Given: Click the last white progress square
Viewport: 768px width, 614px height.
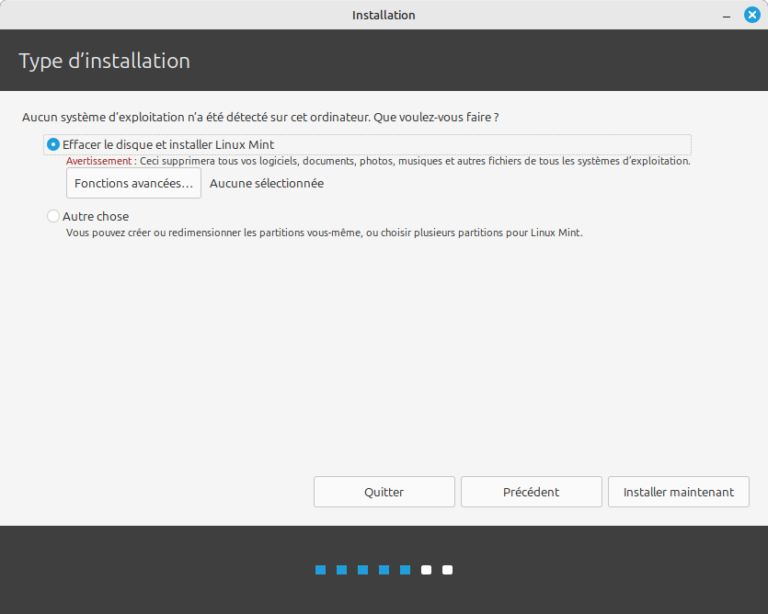Looking at the screenshot, I should [x=447, y=570].
